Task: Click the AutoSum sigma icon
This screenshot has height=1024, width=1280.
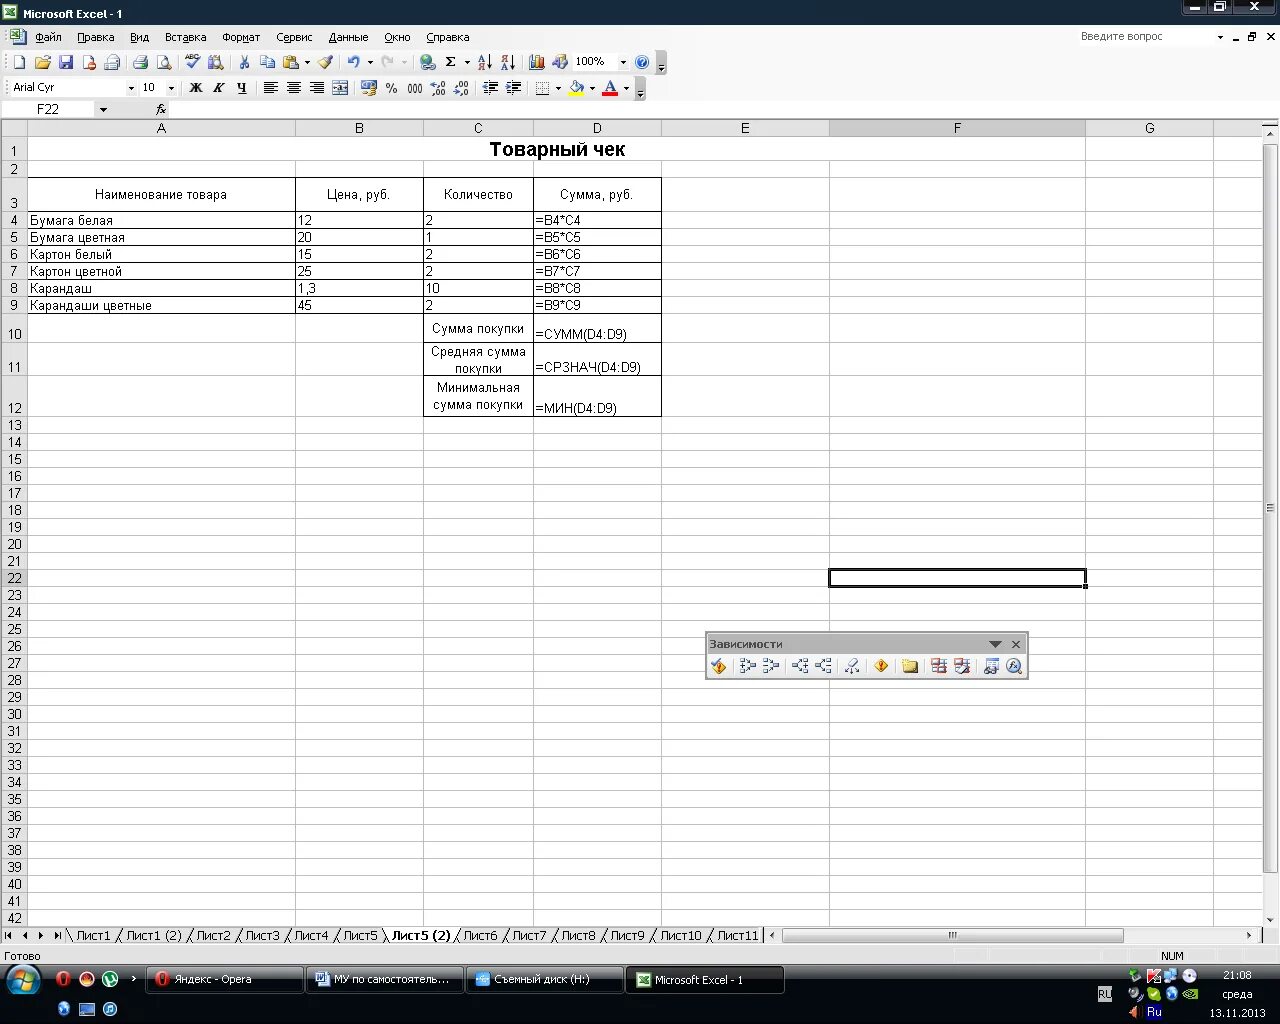Action: 451,62
